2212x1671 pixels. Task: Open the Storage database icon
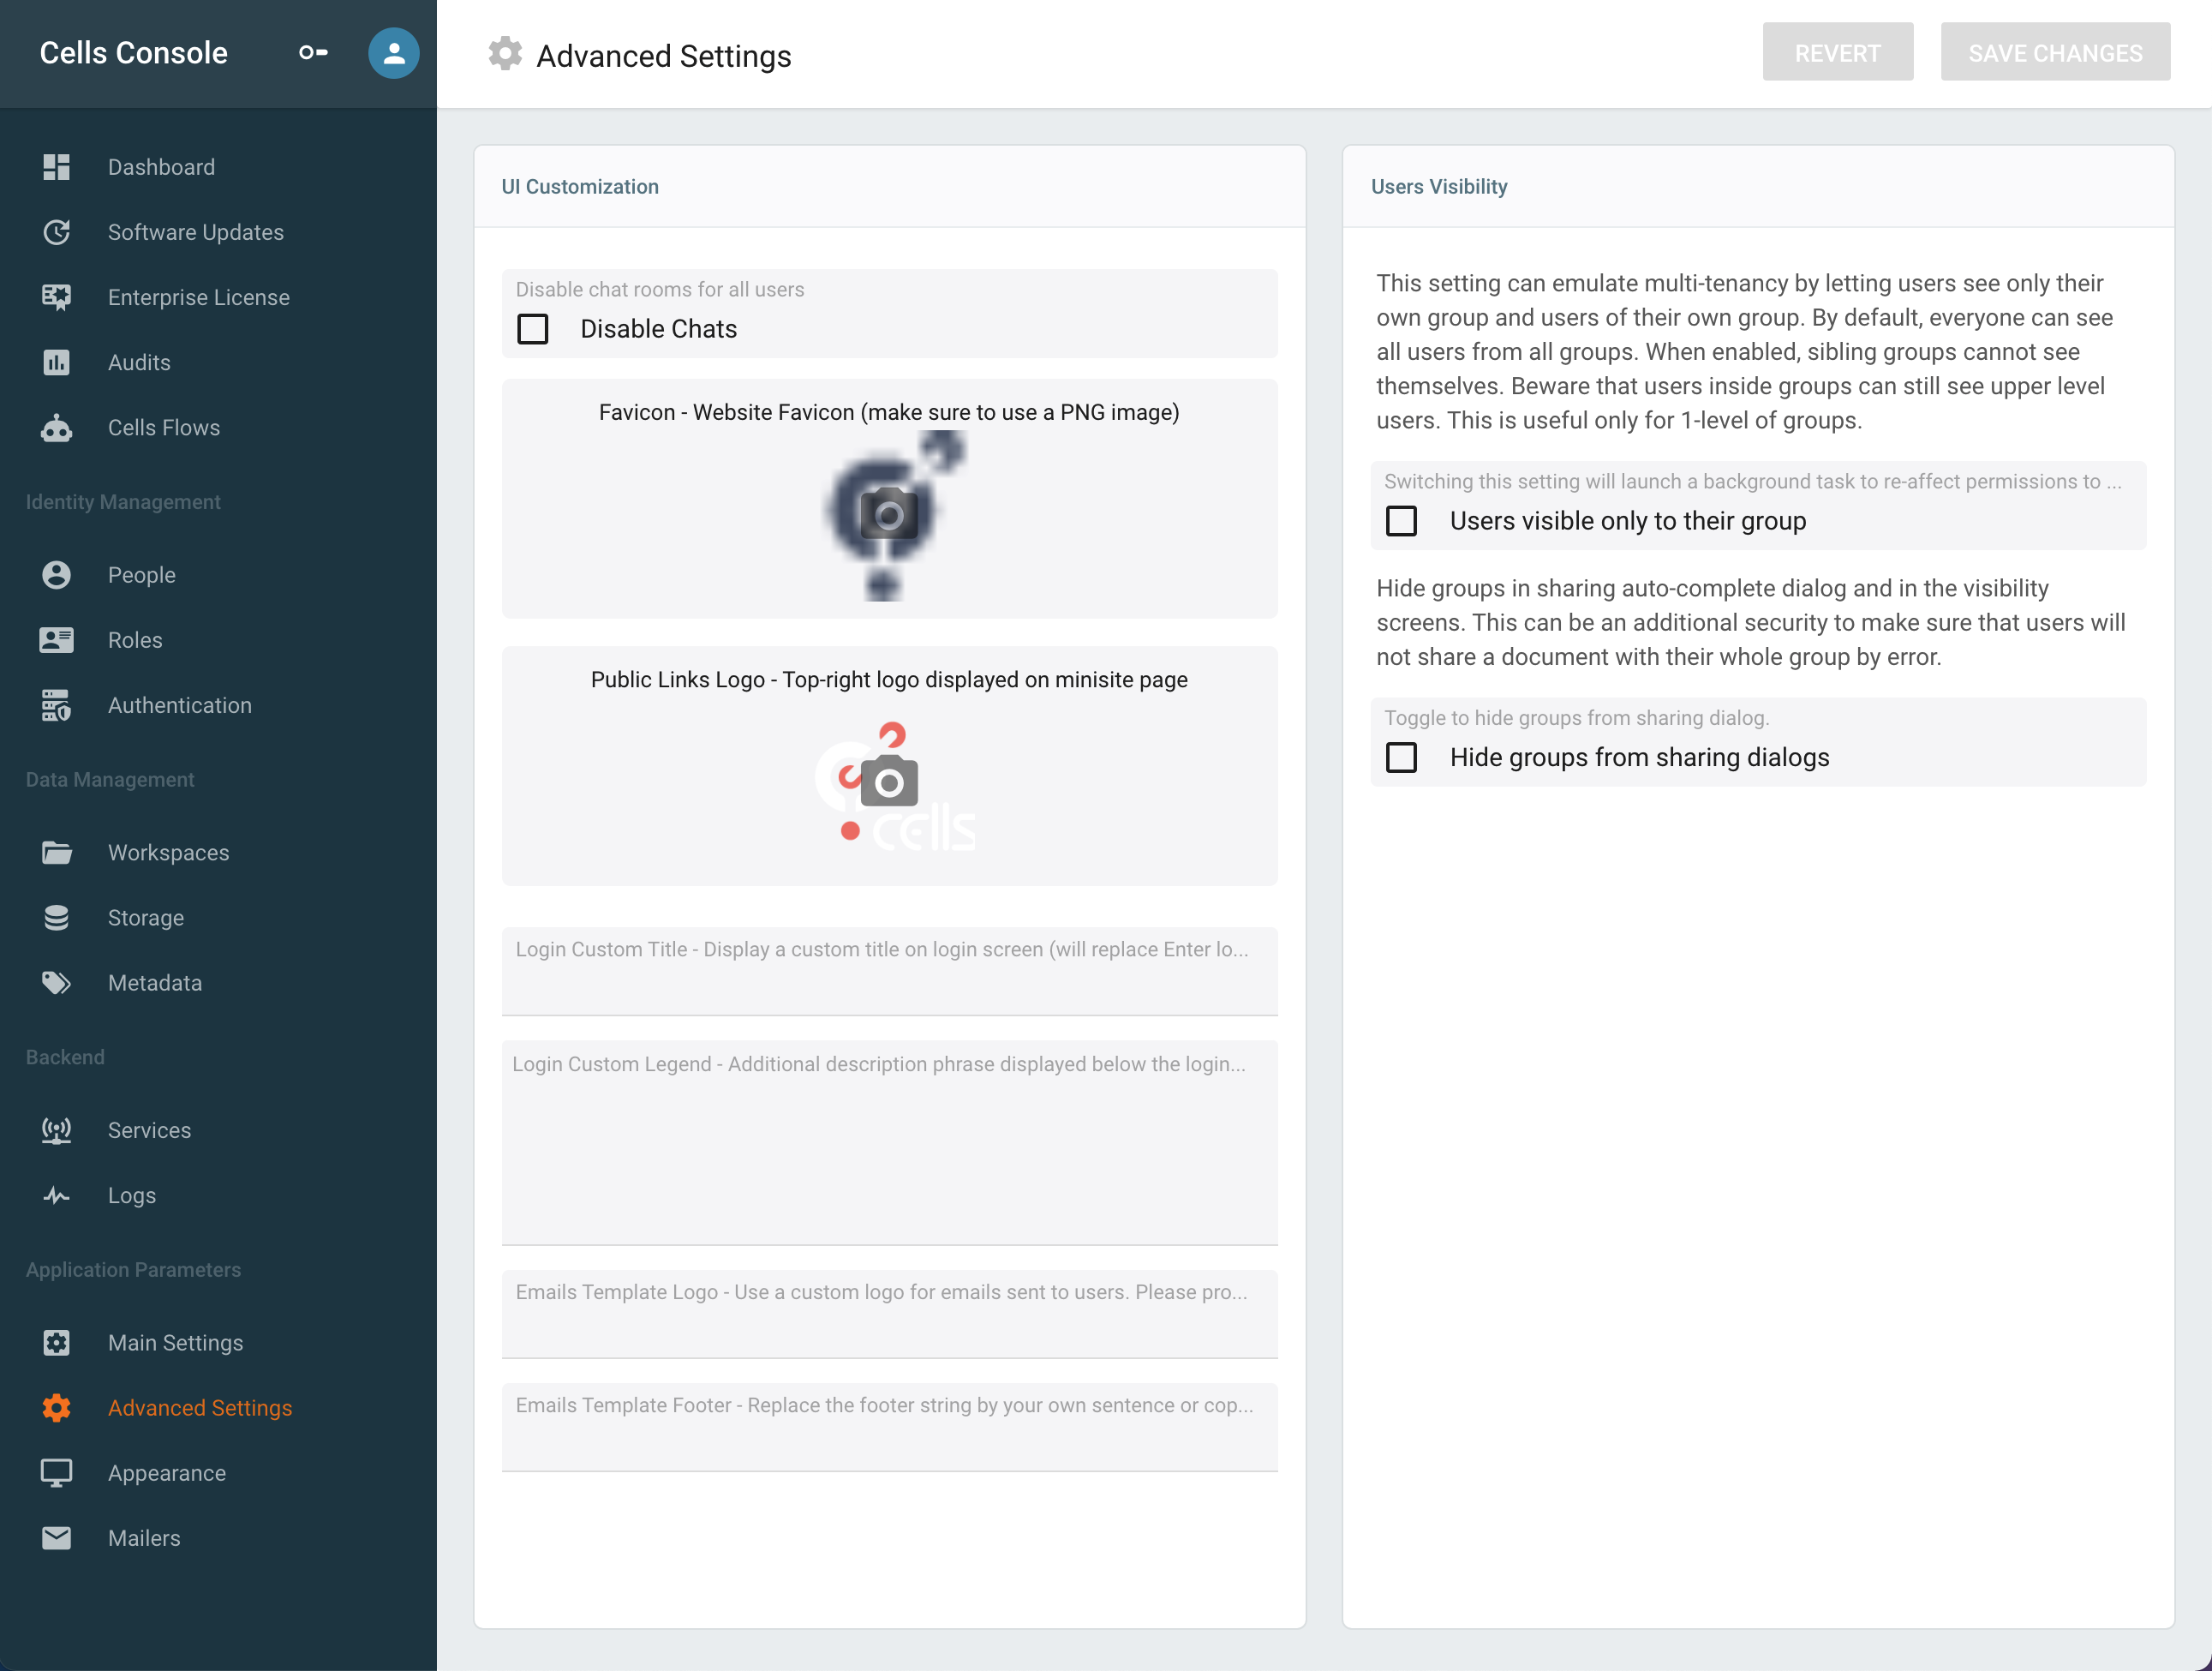[56, 917]
